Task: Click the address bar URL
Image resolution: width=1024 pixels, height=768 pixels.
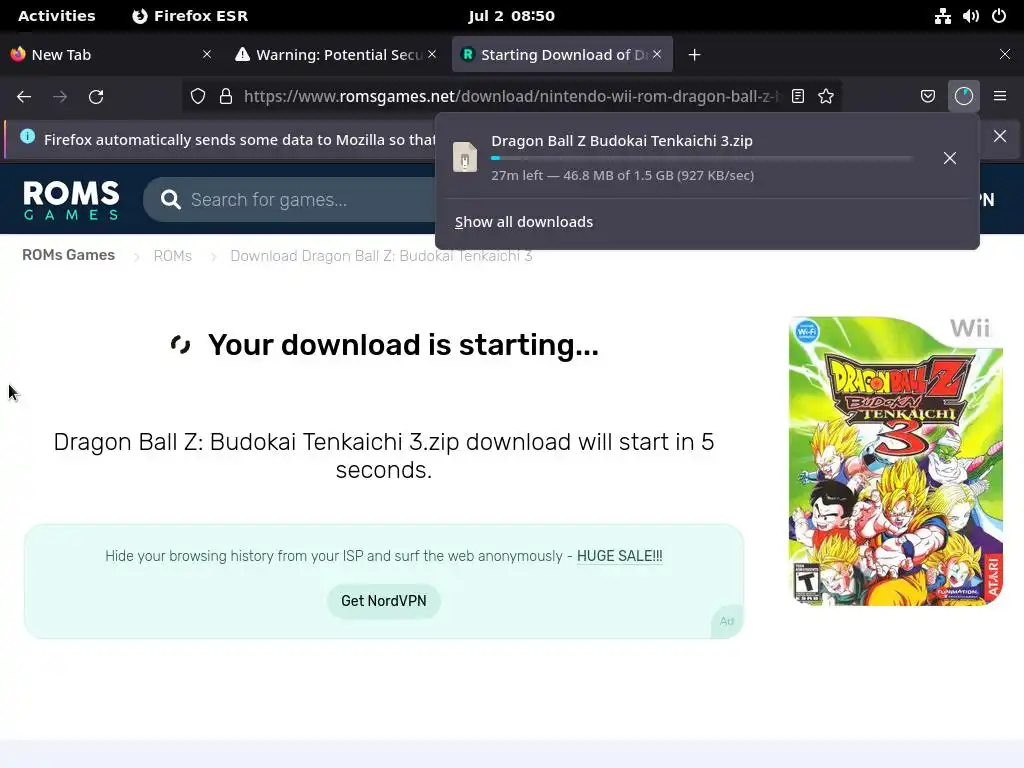Action: [x=511, y=97]
